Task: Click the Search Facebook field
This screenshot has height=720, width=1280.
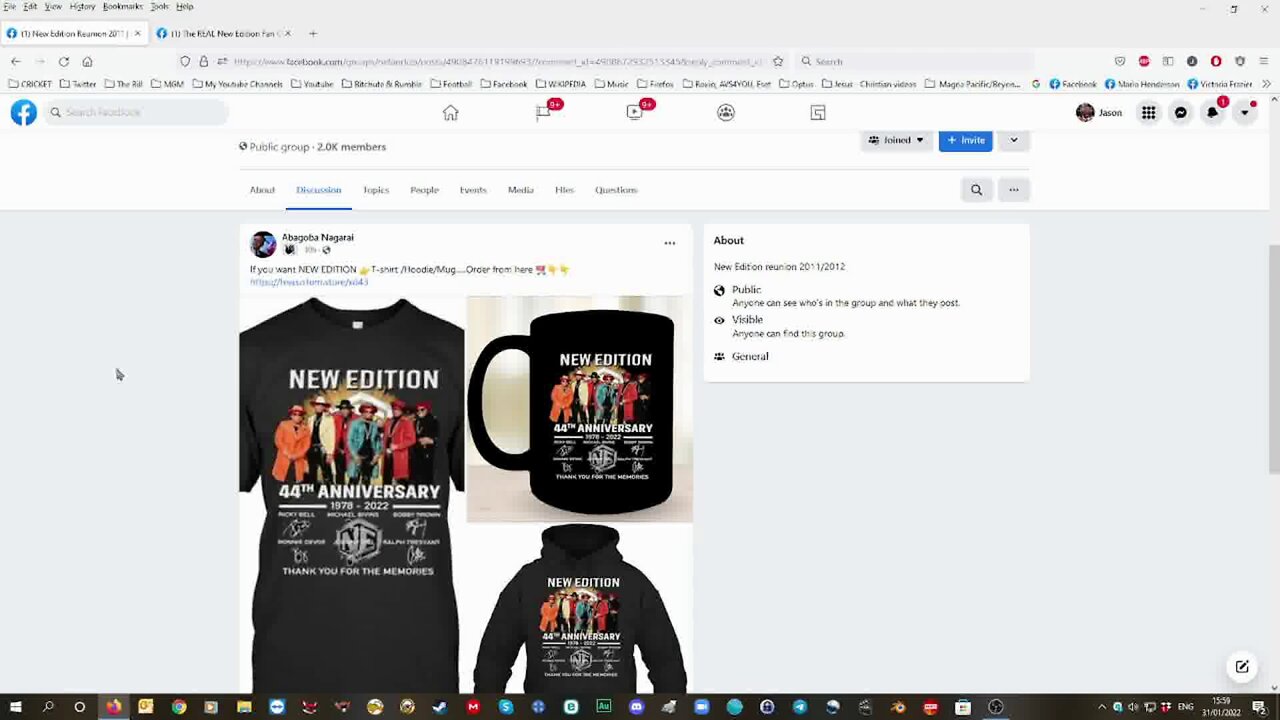Action: pyautogui.click(x=135, y=113)
